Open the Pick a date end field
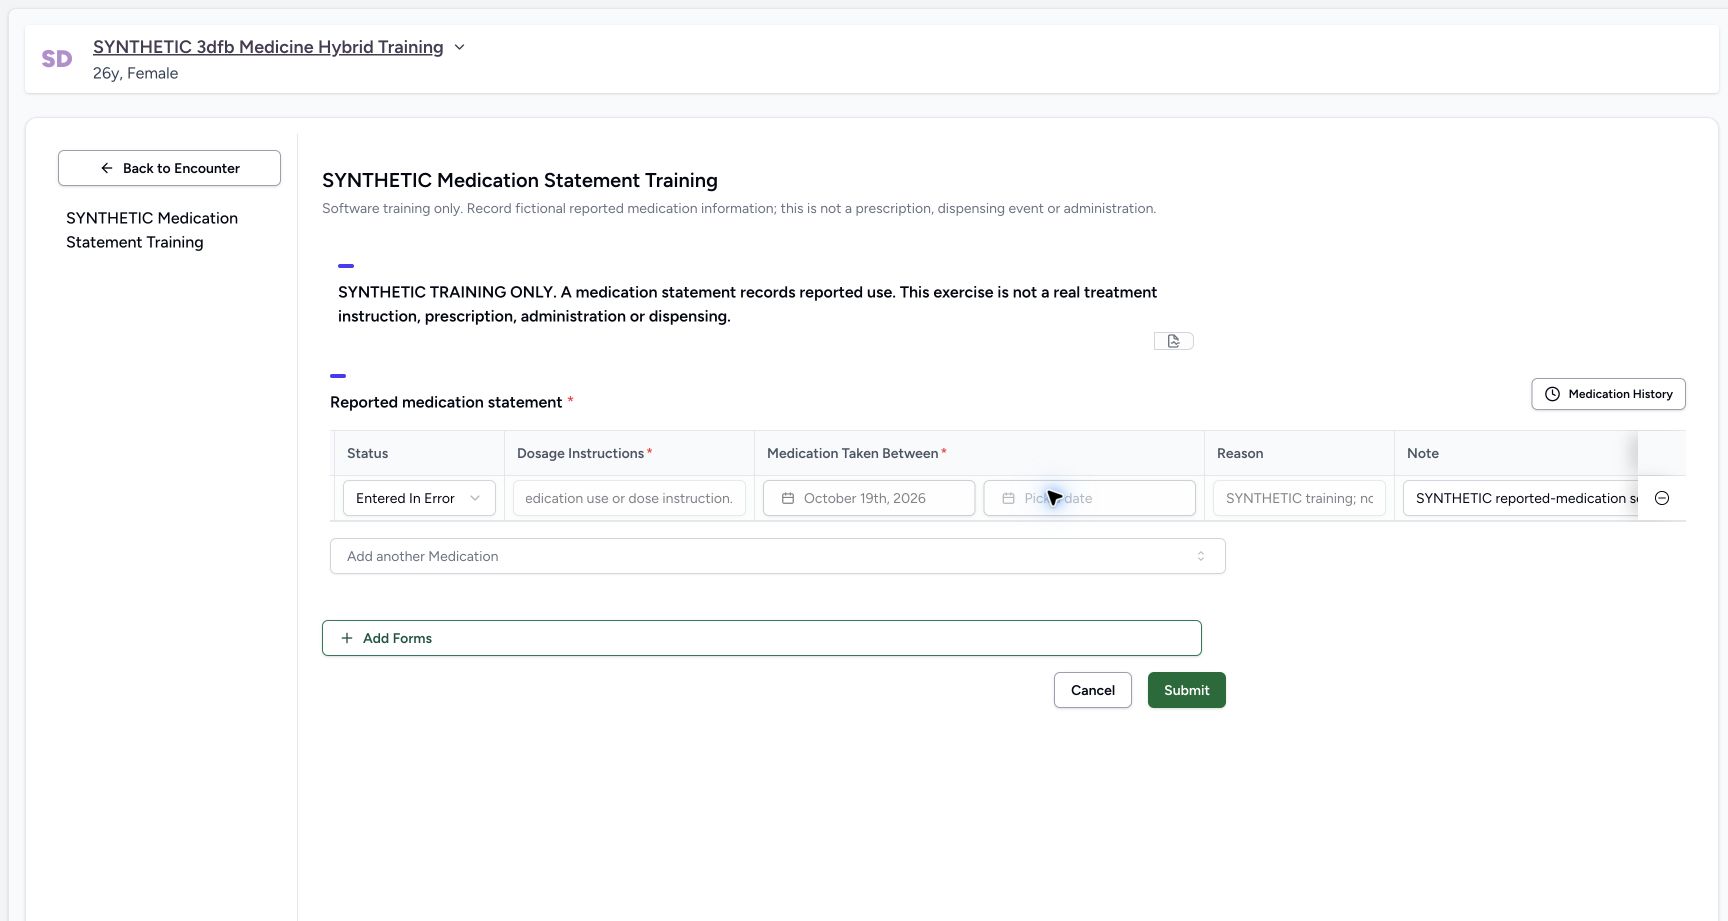Image resolution: width=1728 pixels, height=921 pixels. click(x=1089, y=498)
